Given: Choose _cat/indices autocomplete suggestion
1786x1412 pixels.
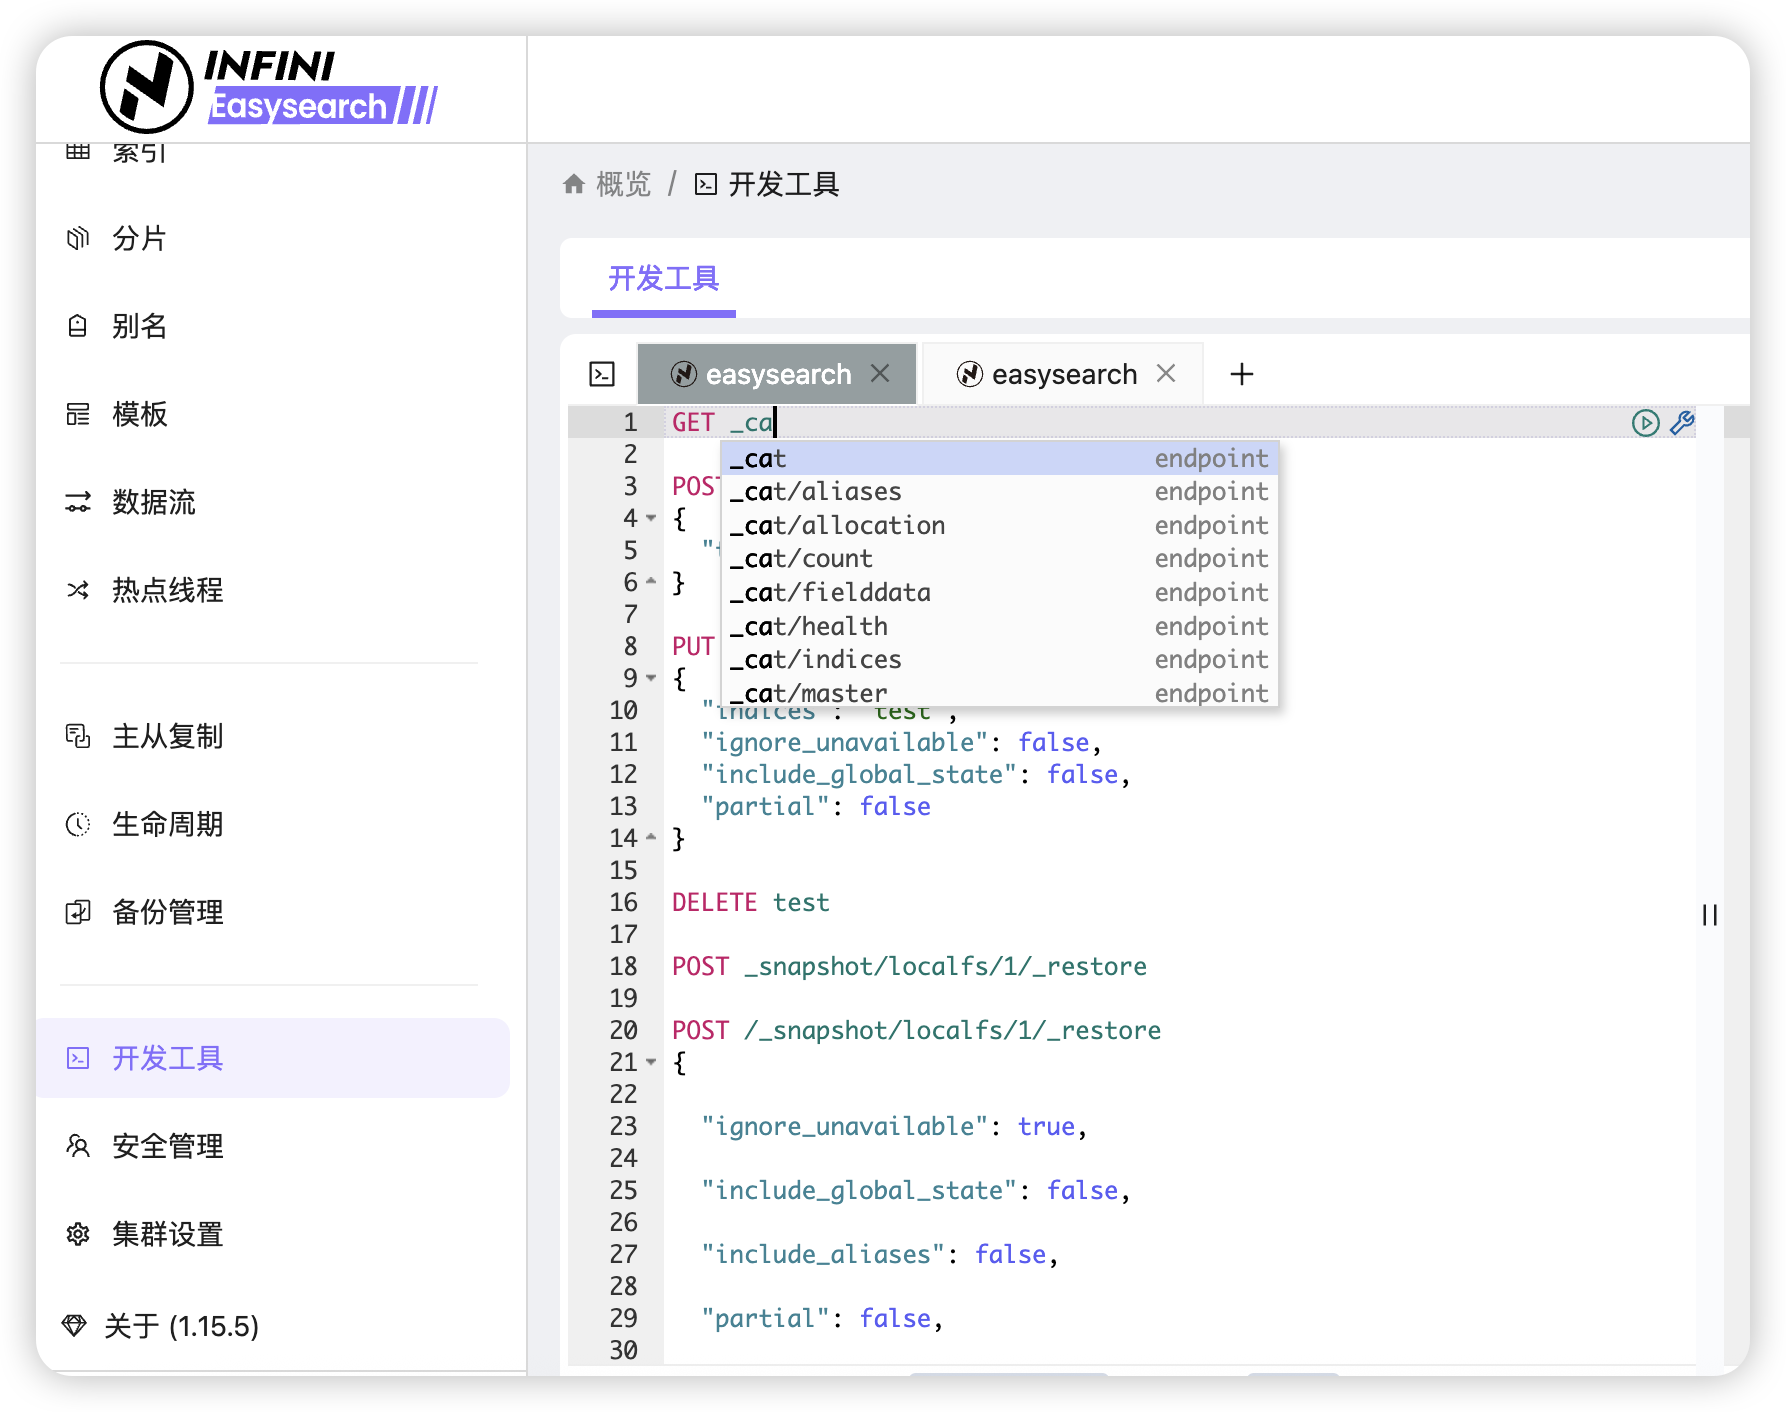Looking at the screenshot, I should [999, 659].
